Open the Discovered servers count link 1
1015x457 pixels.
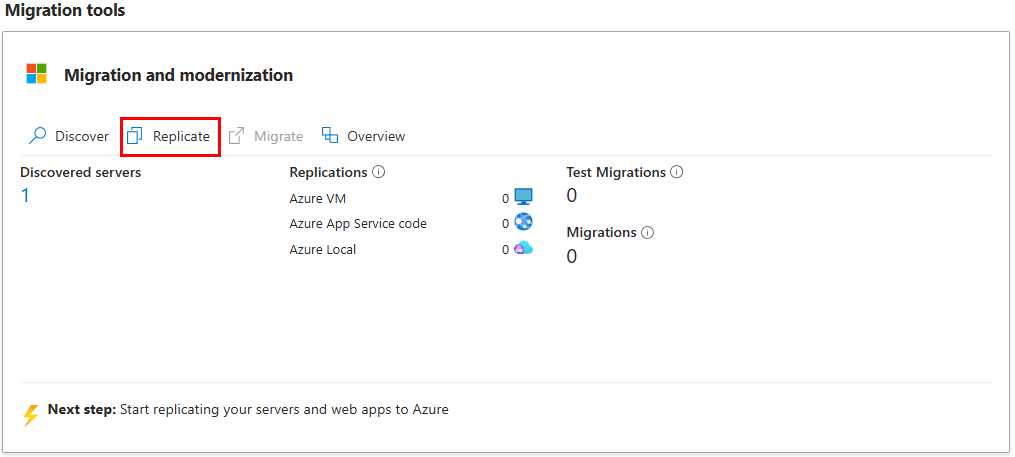tap(25, 195)
